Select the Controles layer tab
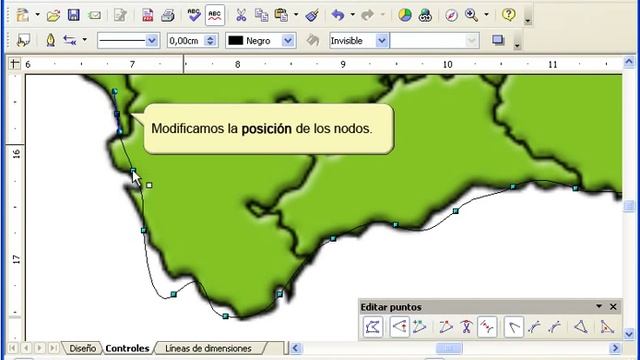640x360 pixels. click(127, 349)
